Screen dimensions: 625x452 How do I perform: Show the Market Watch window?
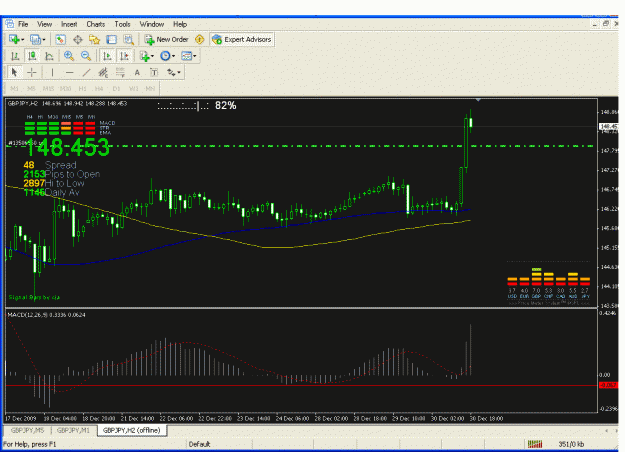[60, 39]
